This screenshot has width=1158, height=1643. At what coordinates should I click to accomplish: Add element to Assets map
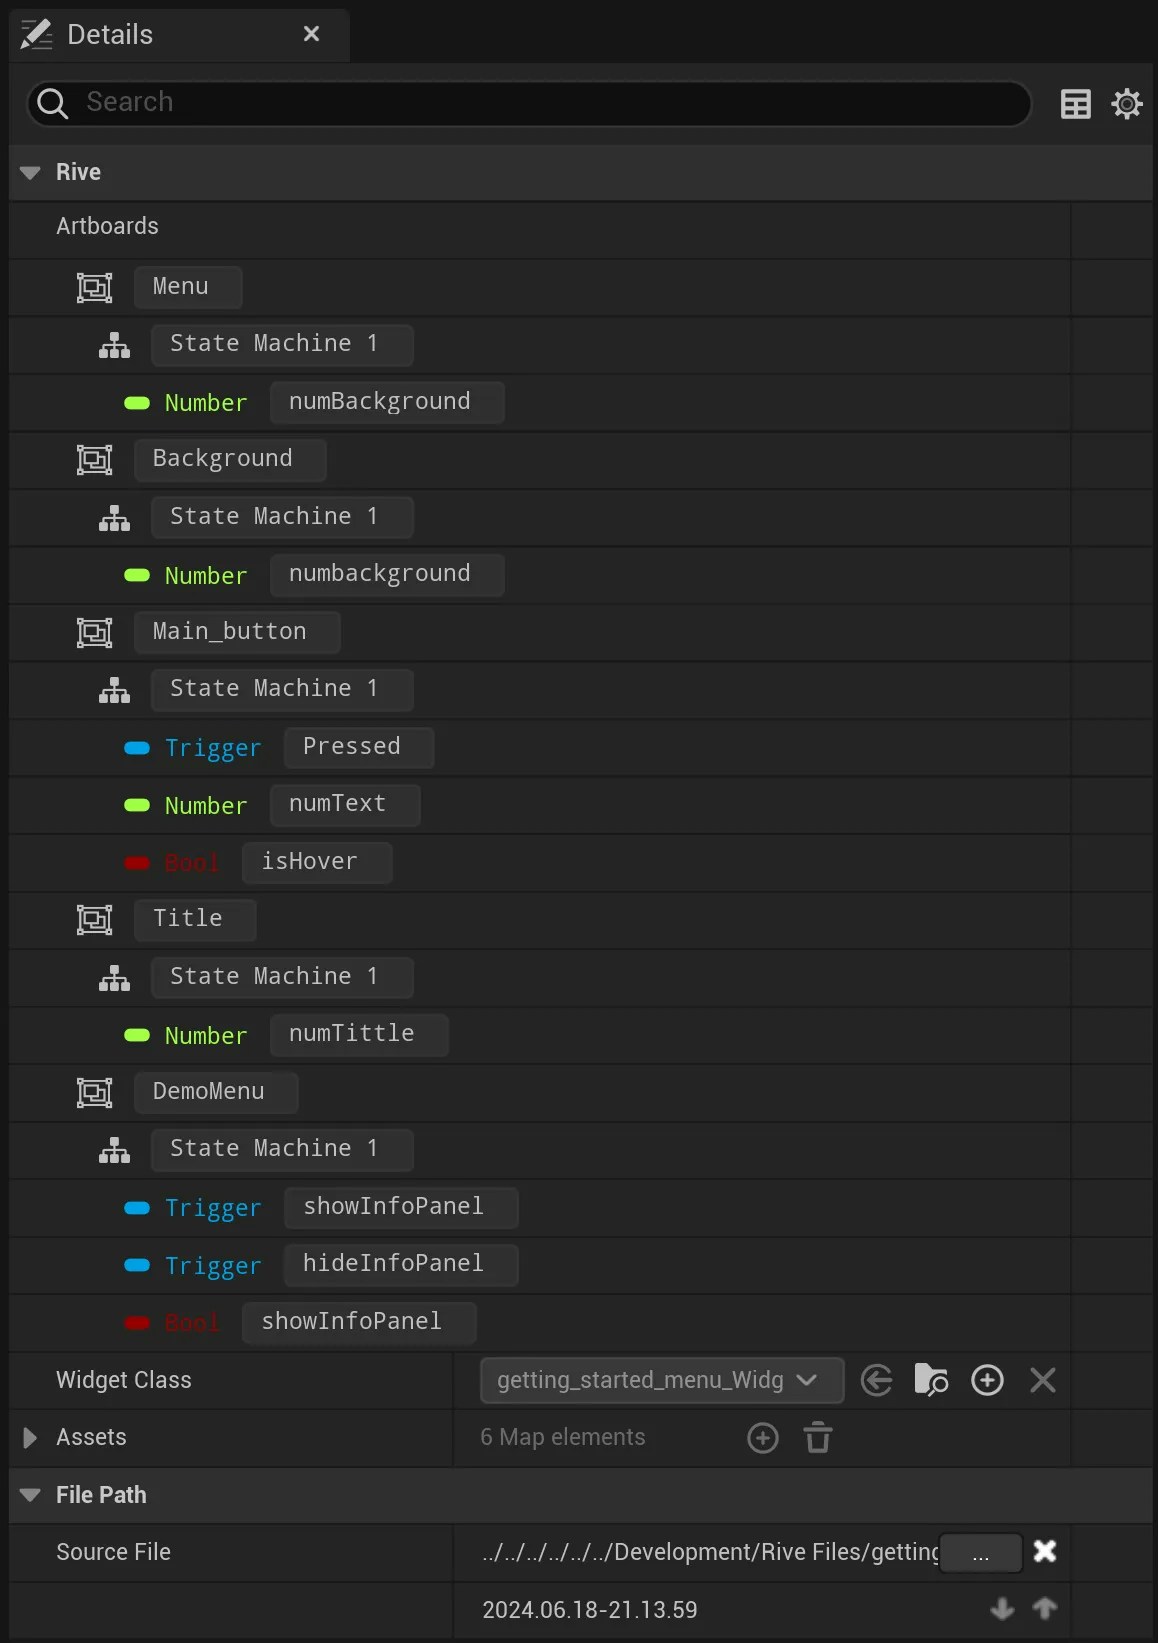pyautogui.click(x=763, y=1438)
